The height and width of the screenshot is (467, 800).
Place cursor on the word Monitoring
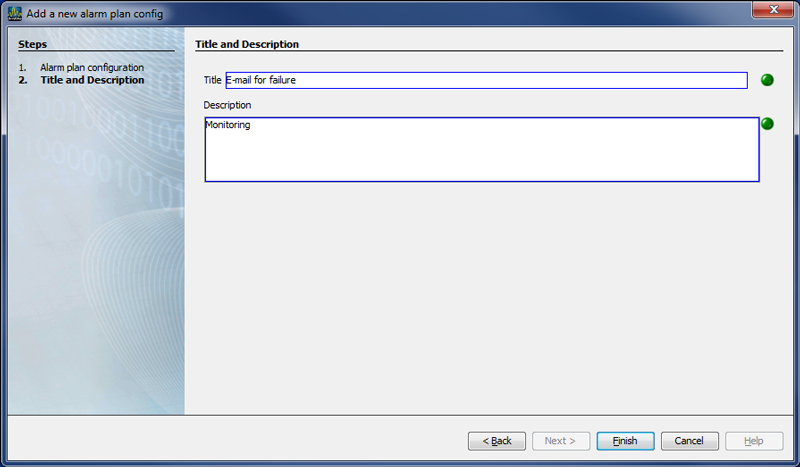228,126
